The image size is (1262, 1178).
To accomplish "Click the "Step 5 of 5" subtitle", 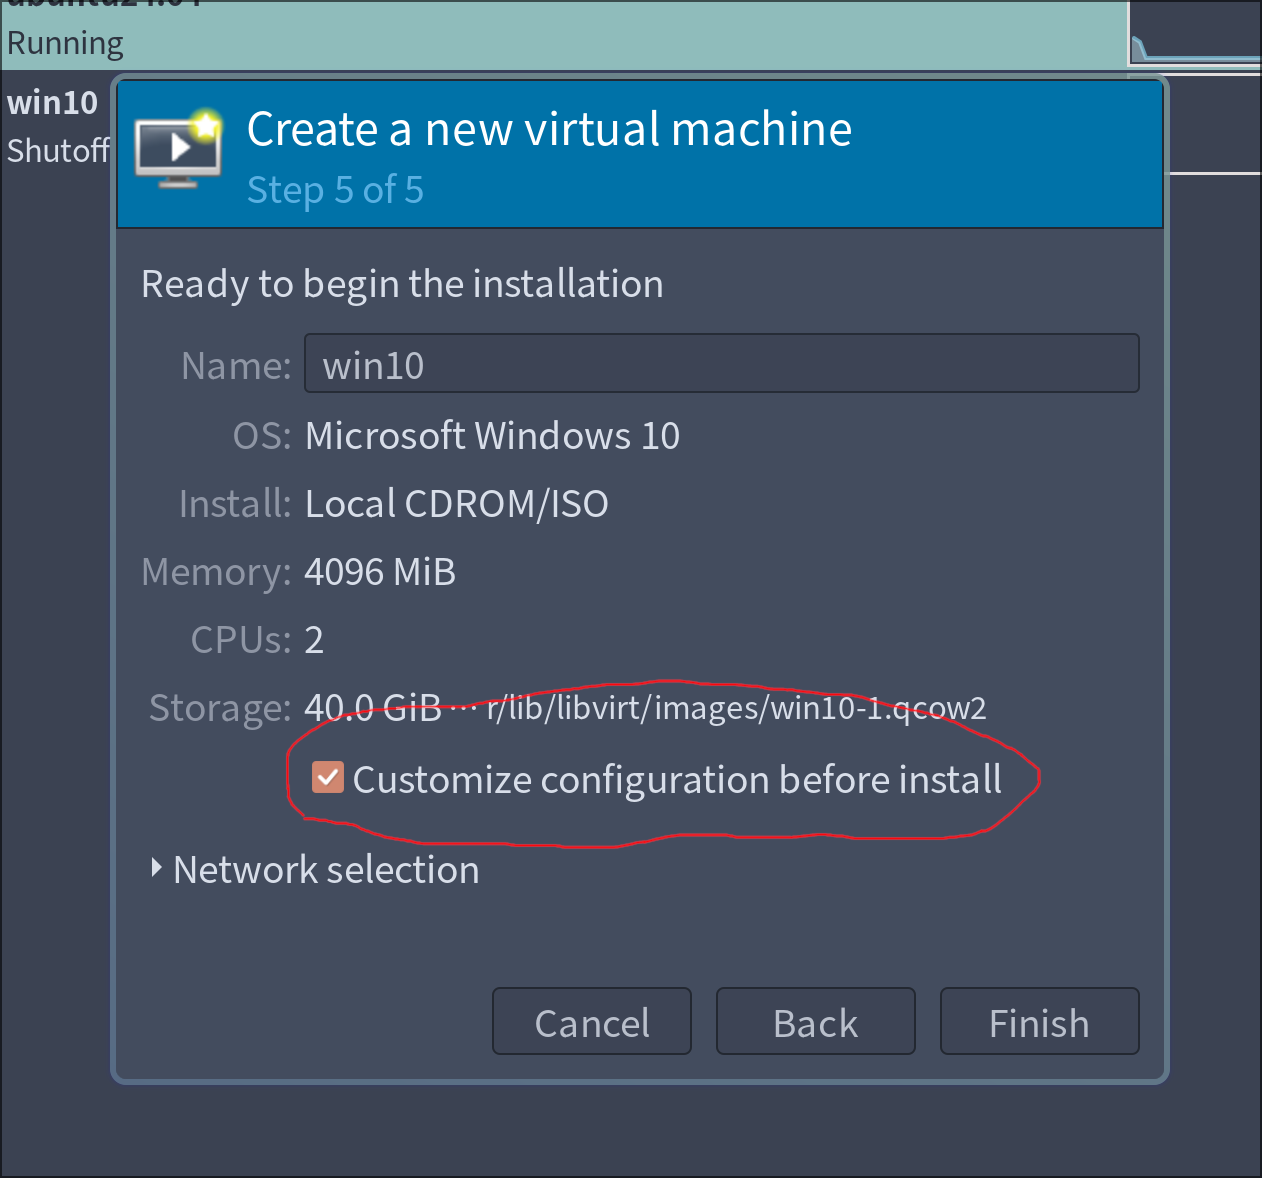I will pos(335,189).
